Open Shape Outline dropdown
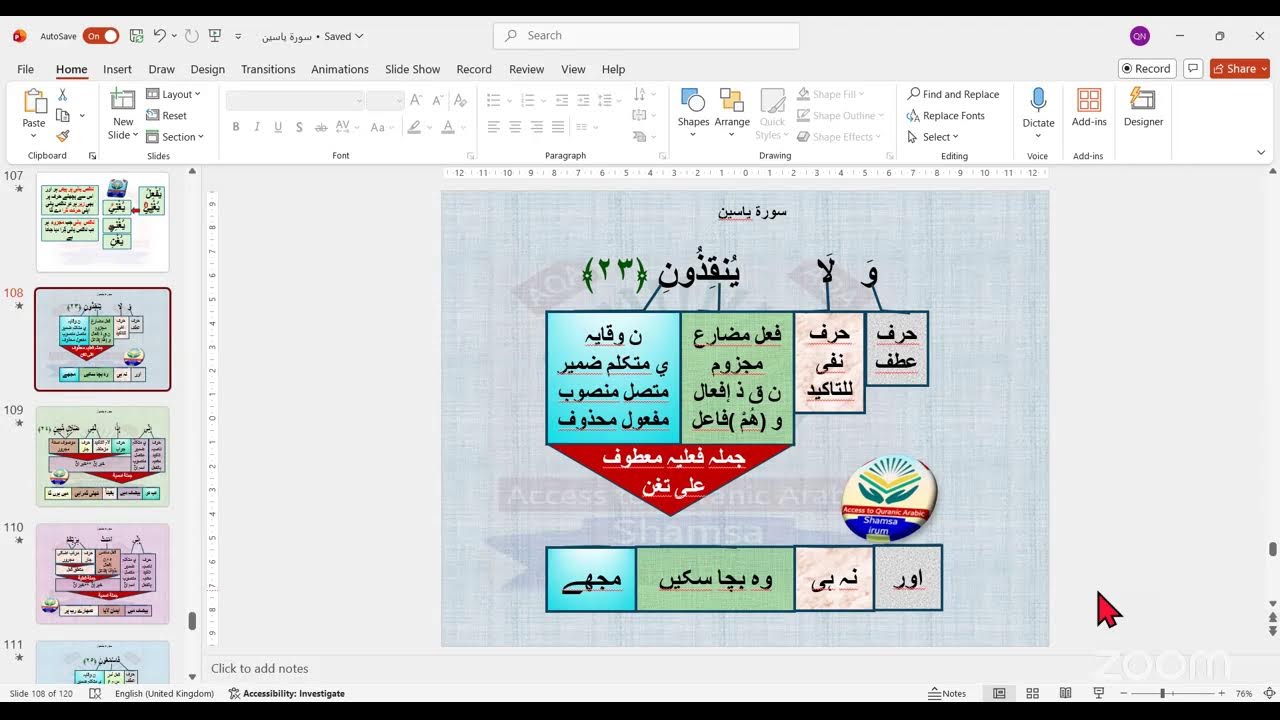 point(839,115)
